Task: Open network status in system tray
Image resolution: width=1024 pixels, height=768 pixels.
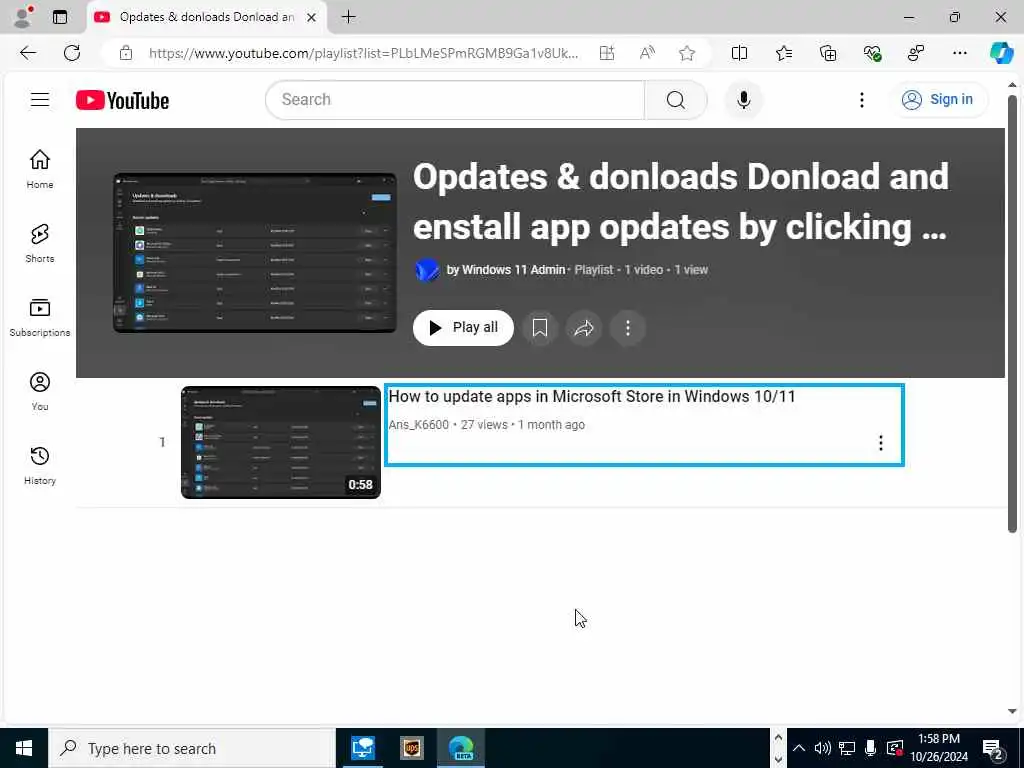Action: click(847, 748)
